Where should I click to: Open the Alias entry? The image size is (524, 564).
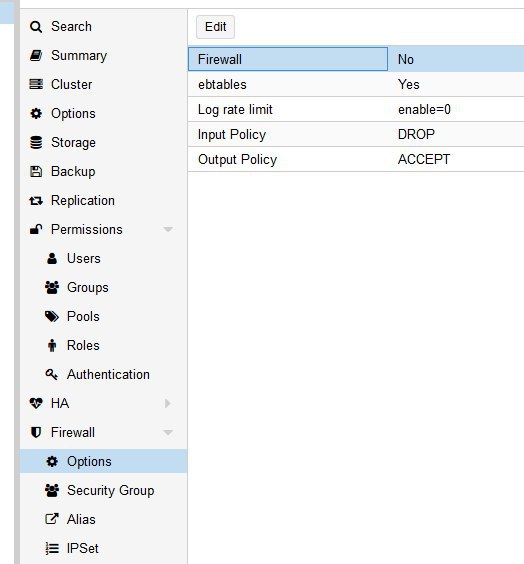point(104,519)
